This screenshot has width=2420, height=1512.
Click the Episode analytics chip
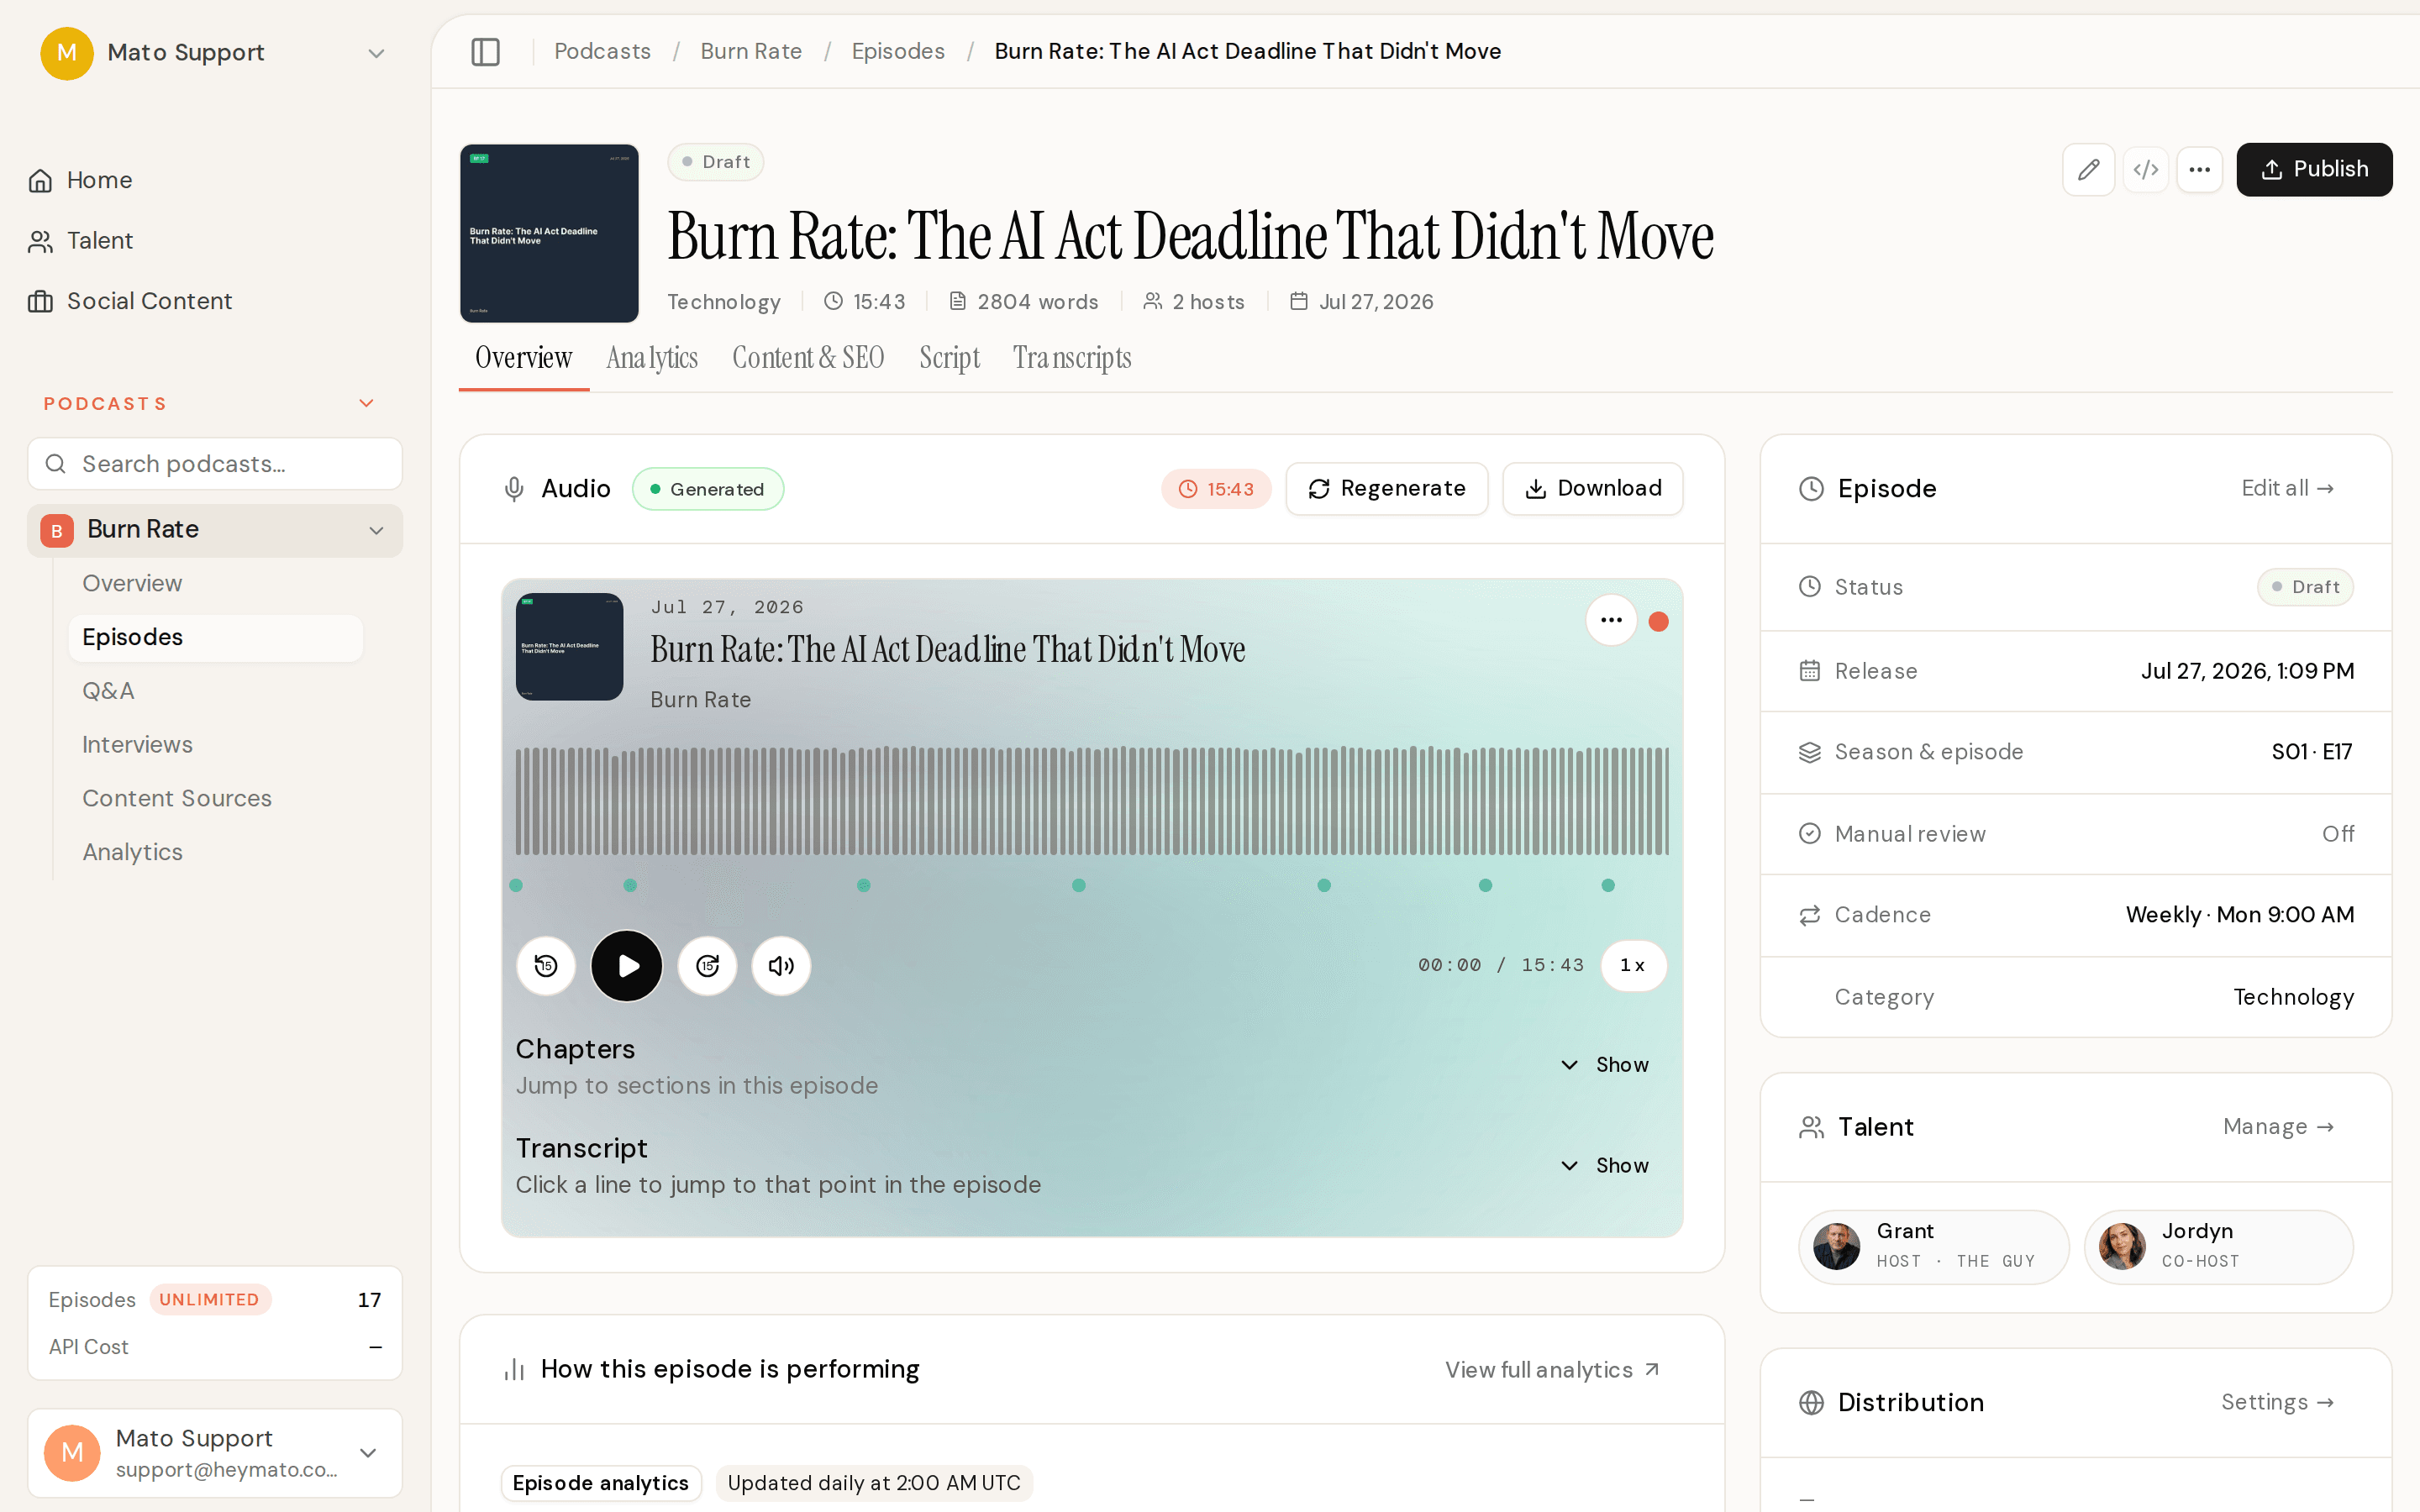(601, 1483)
